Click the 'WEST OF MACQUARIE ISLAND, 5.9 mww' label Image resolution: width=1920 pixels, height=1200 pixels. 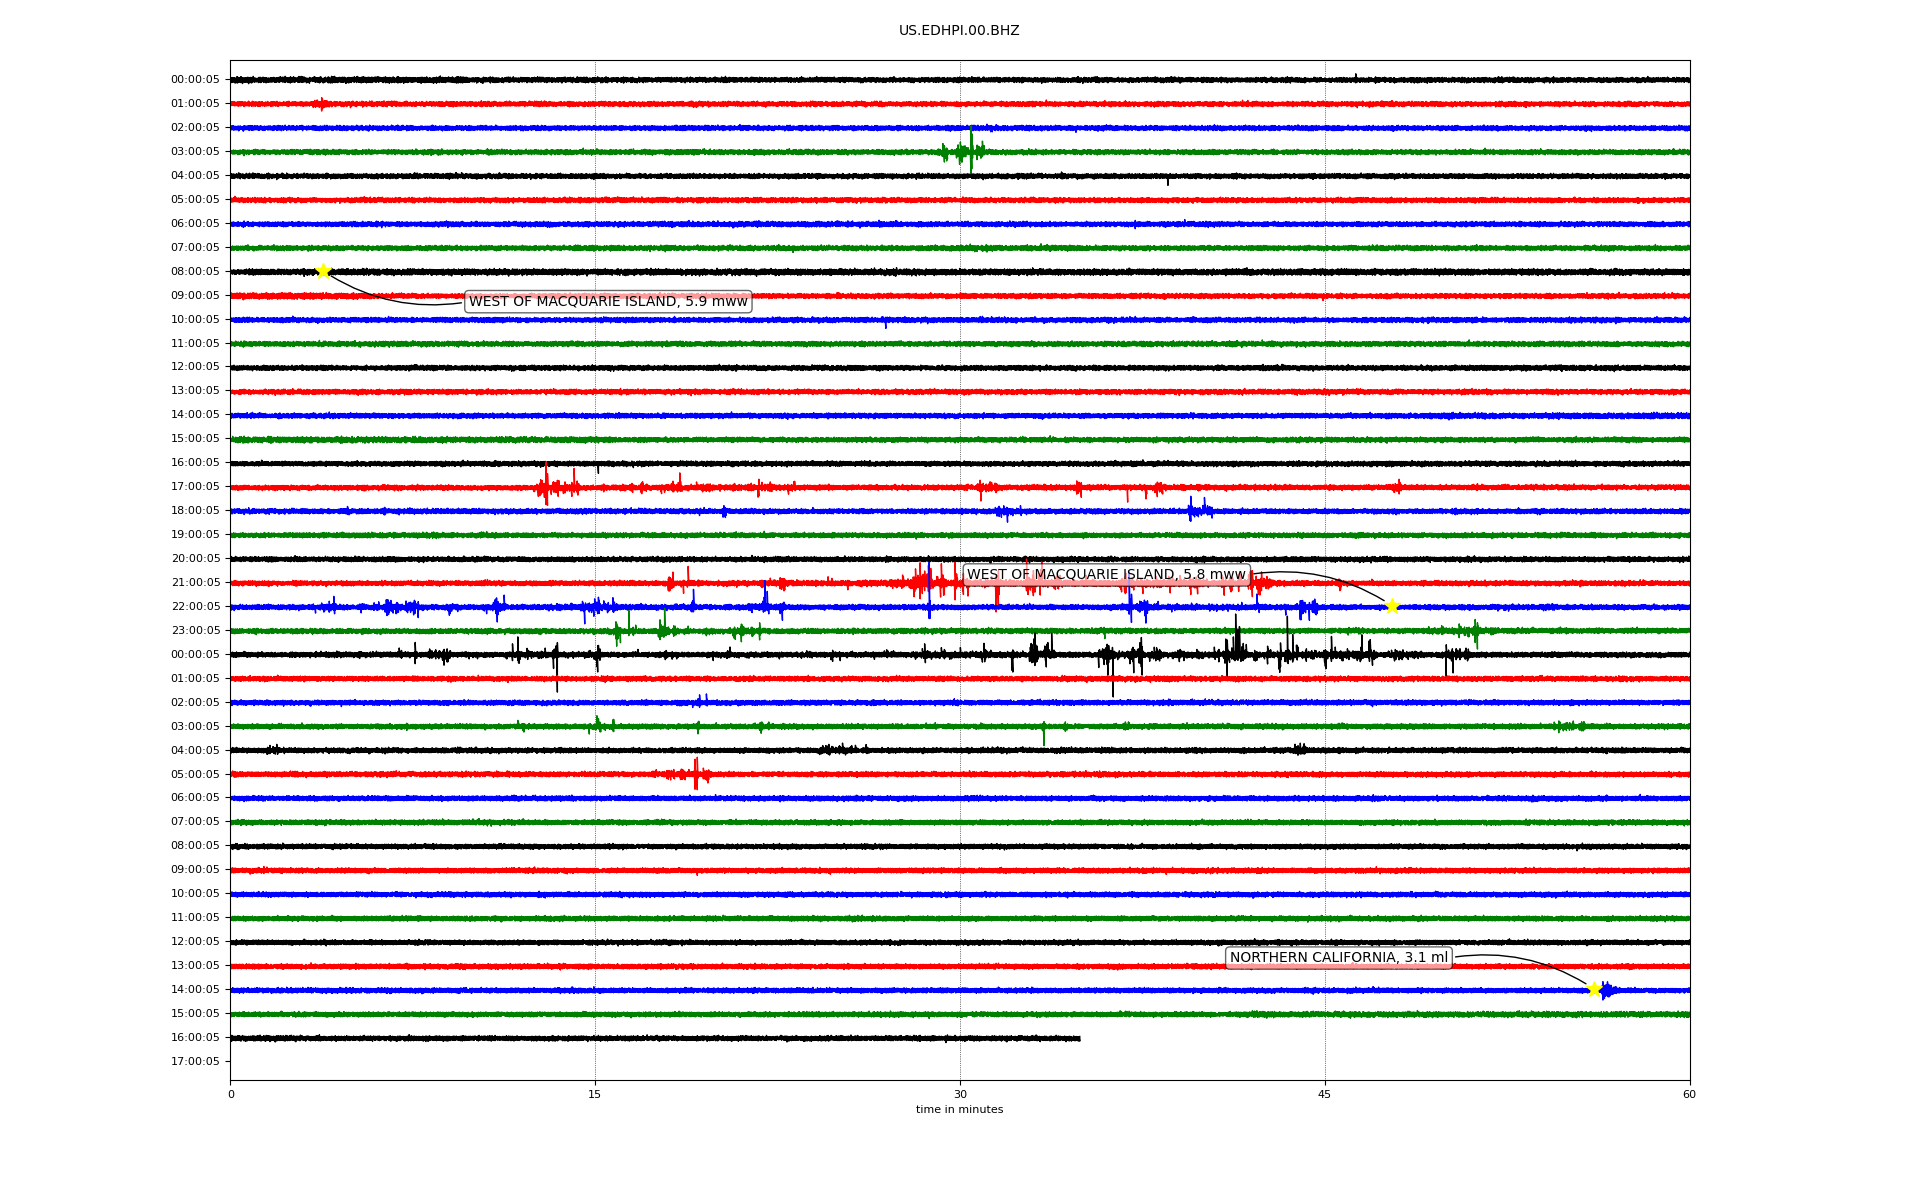[608, 301]
